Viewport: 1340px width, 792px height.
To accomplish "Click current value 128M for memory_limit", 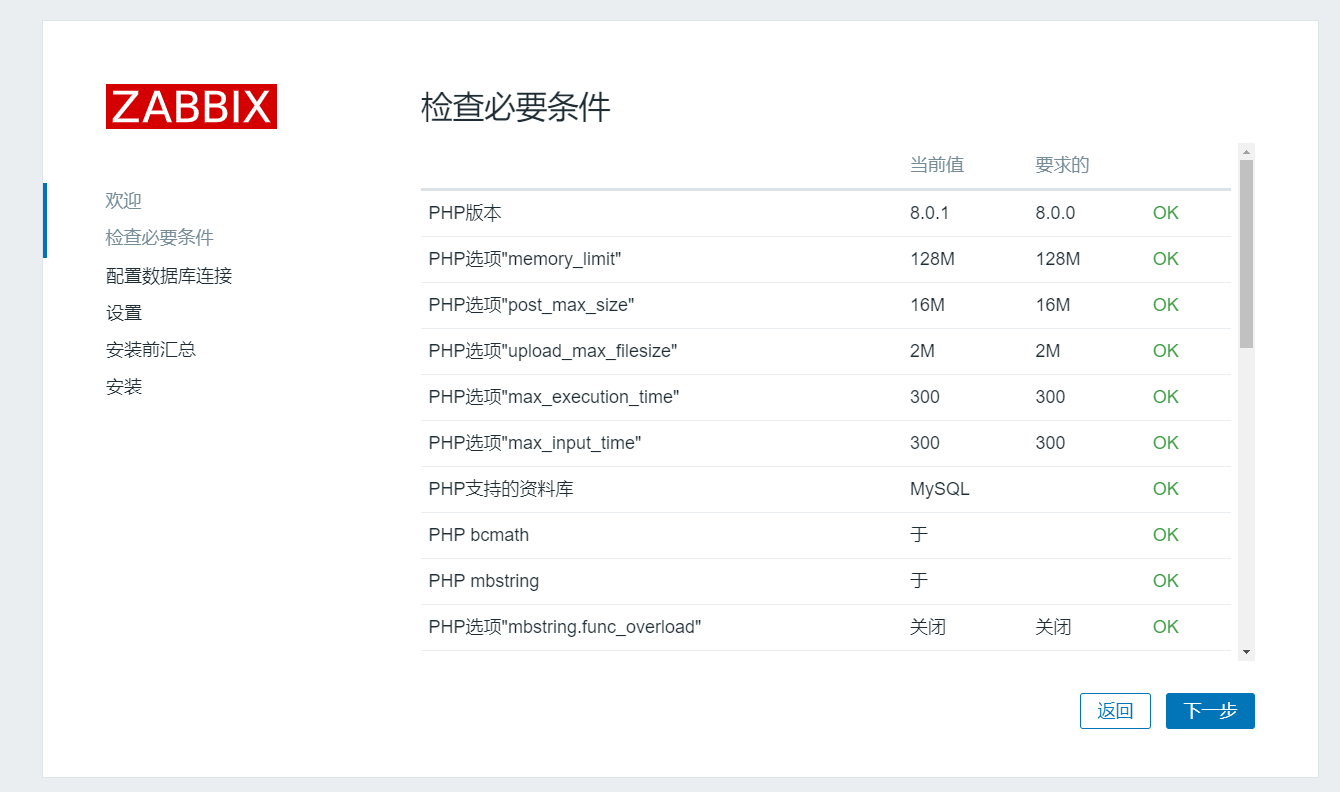I will pos(932,259).
